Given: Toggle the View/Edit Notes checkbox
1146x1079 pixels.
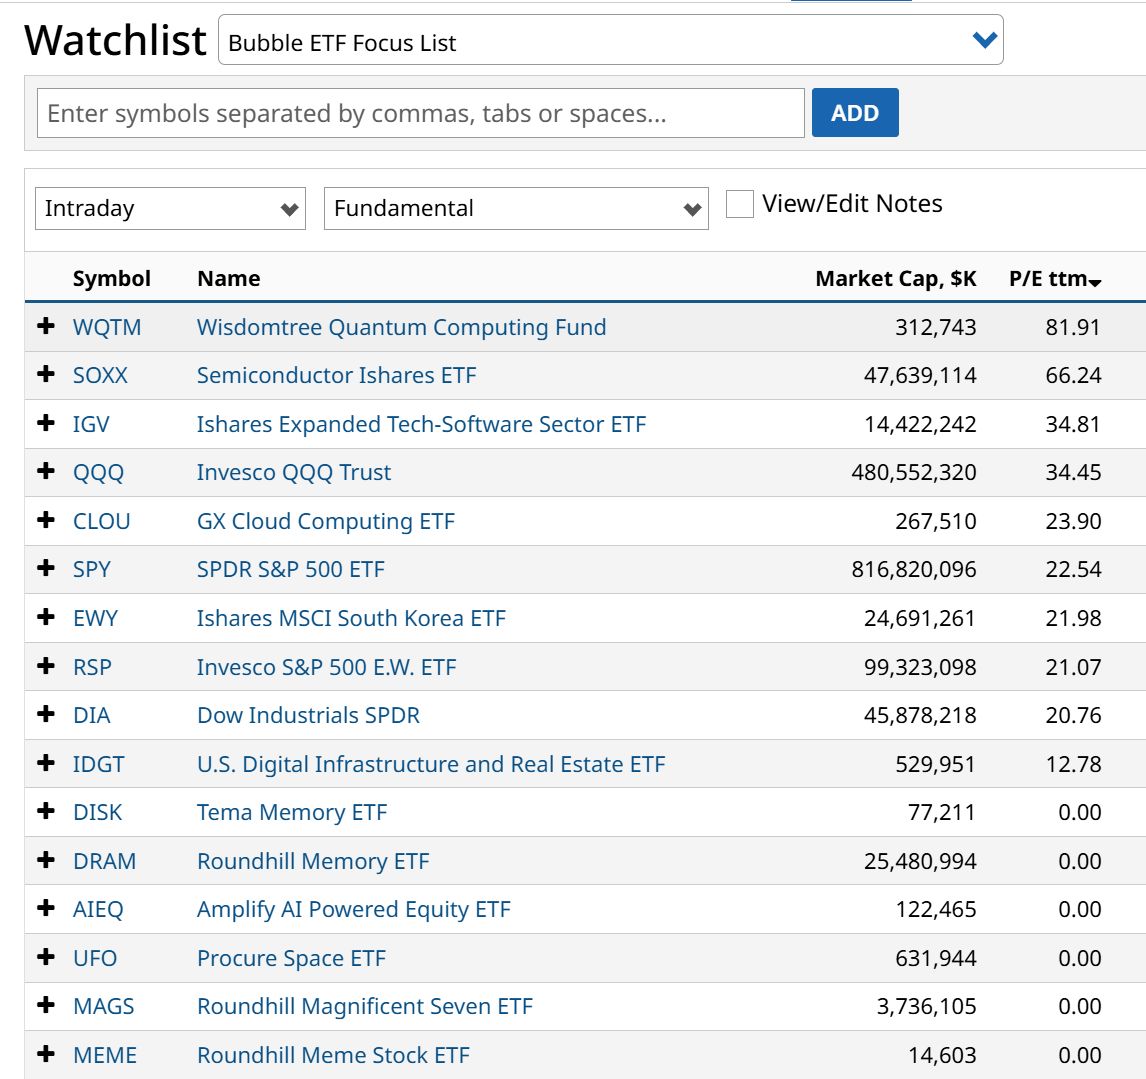Looking at the screenshot, I should tap(740, 204).
